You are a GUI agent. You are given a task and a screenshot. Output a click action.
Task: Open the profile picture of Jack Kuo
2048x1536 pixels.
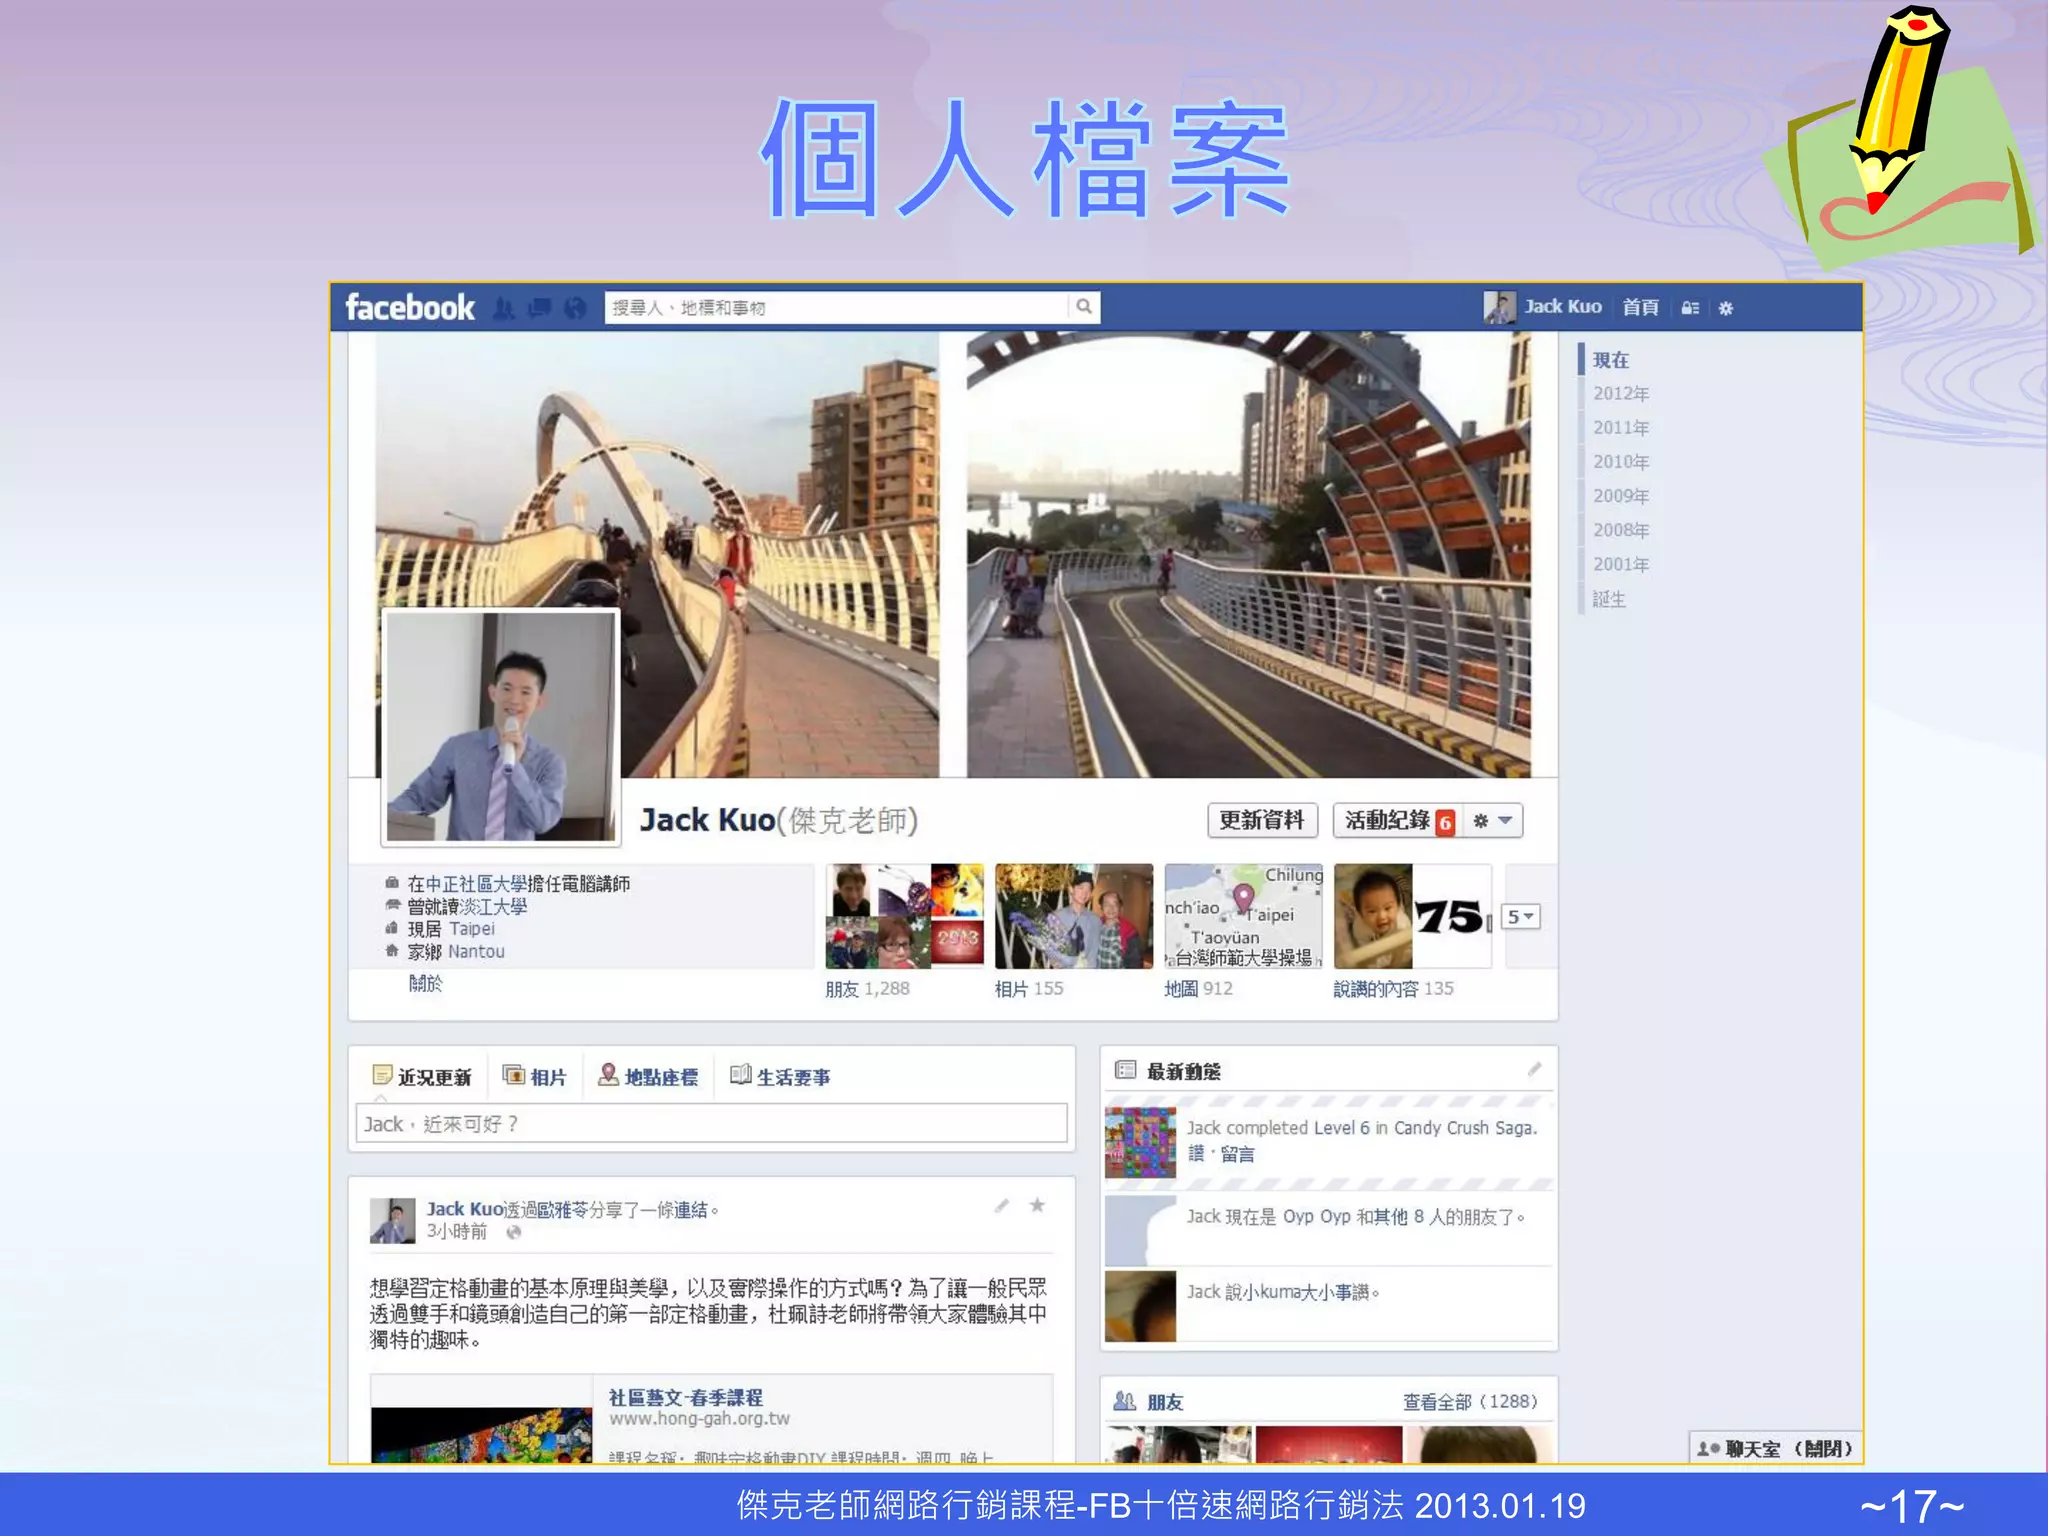point(501,726)
